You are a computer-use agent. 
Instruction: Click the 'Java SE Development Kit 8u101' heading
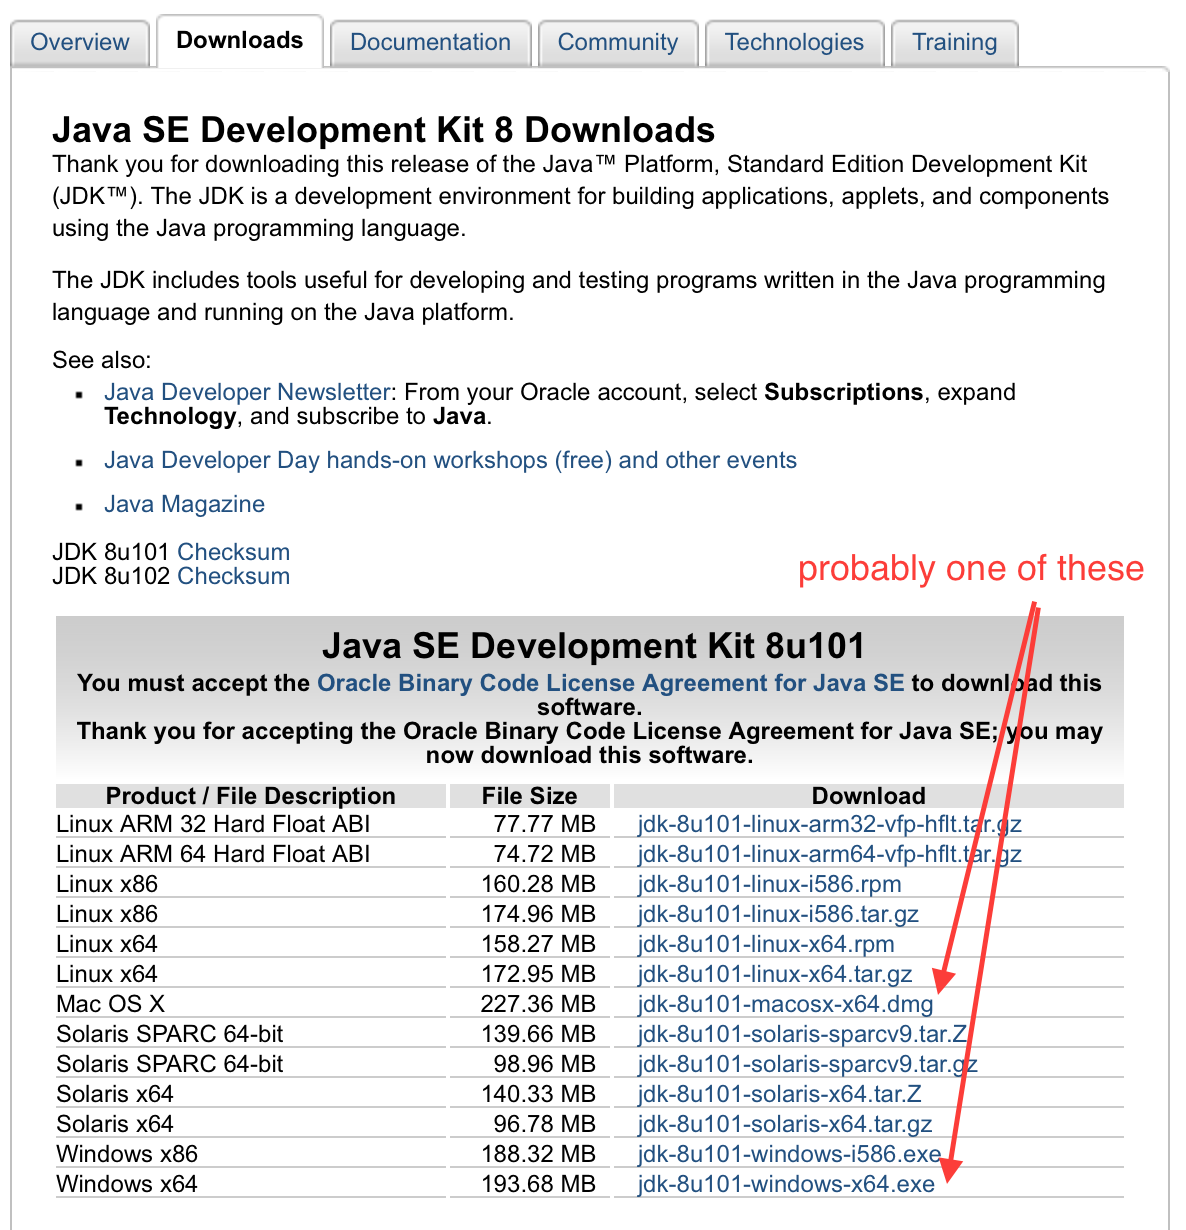[593, 646]
